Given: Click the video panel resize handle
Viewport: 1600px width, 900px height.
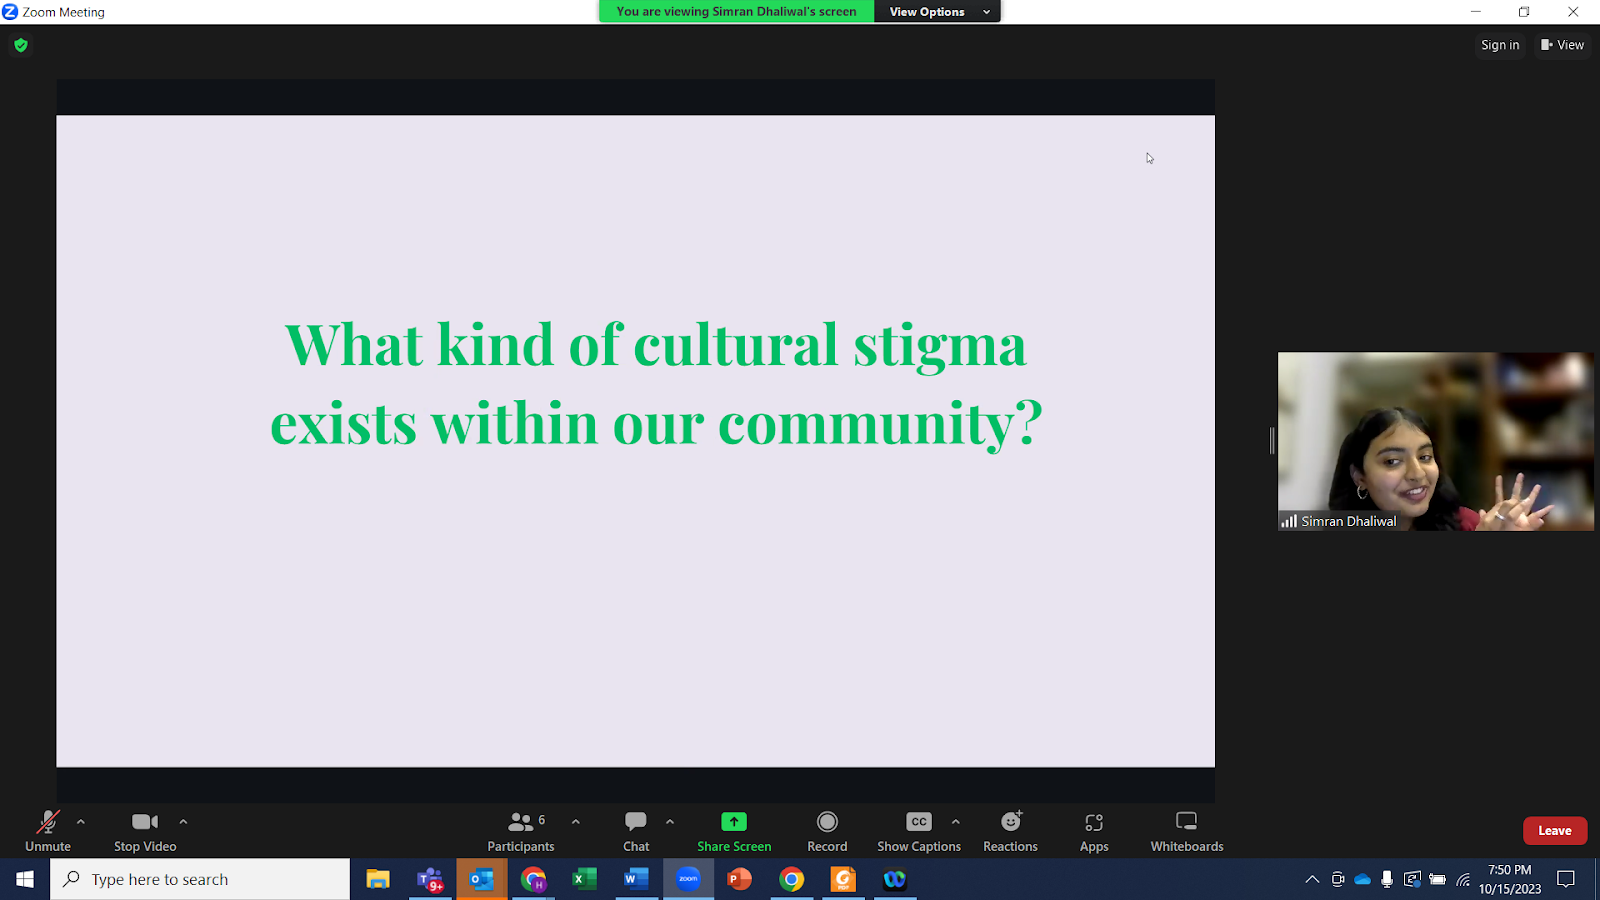Looking at the screenshot, I should (1272, 440).
